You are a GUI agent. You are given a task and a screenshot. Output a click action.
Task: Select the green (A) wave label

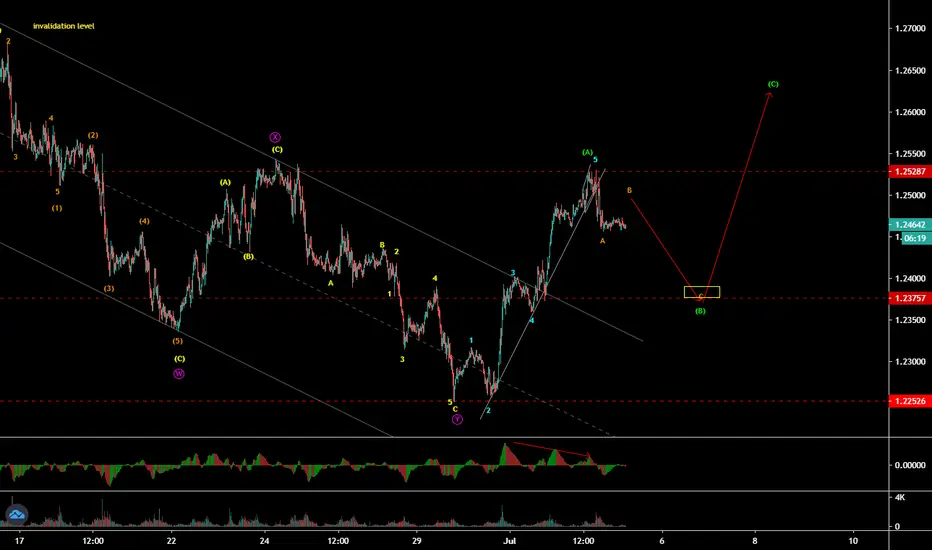point(587,153)
